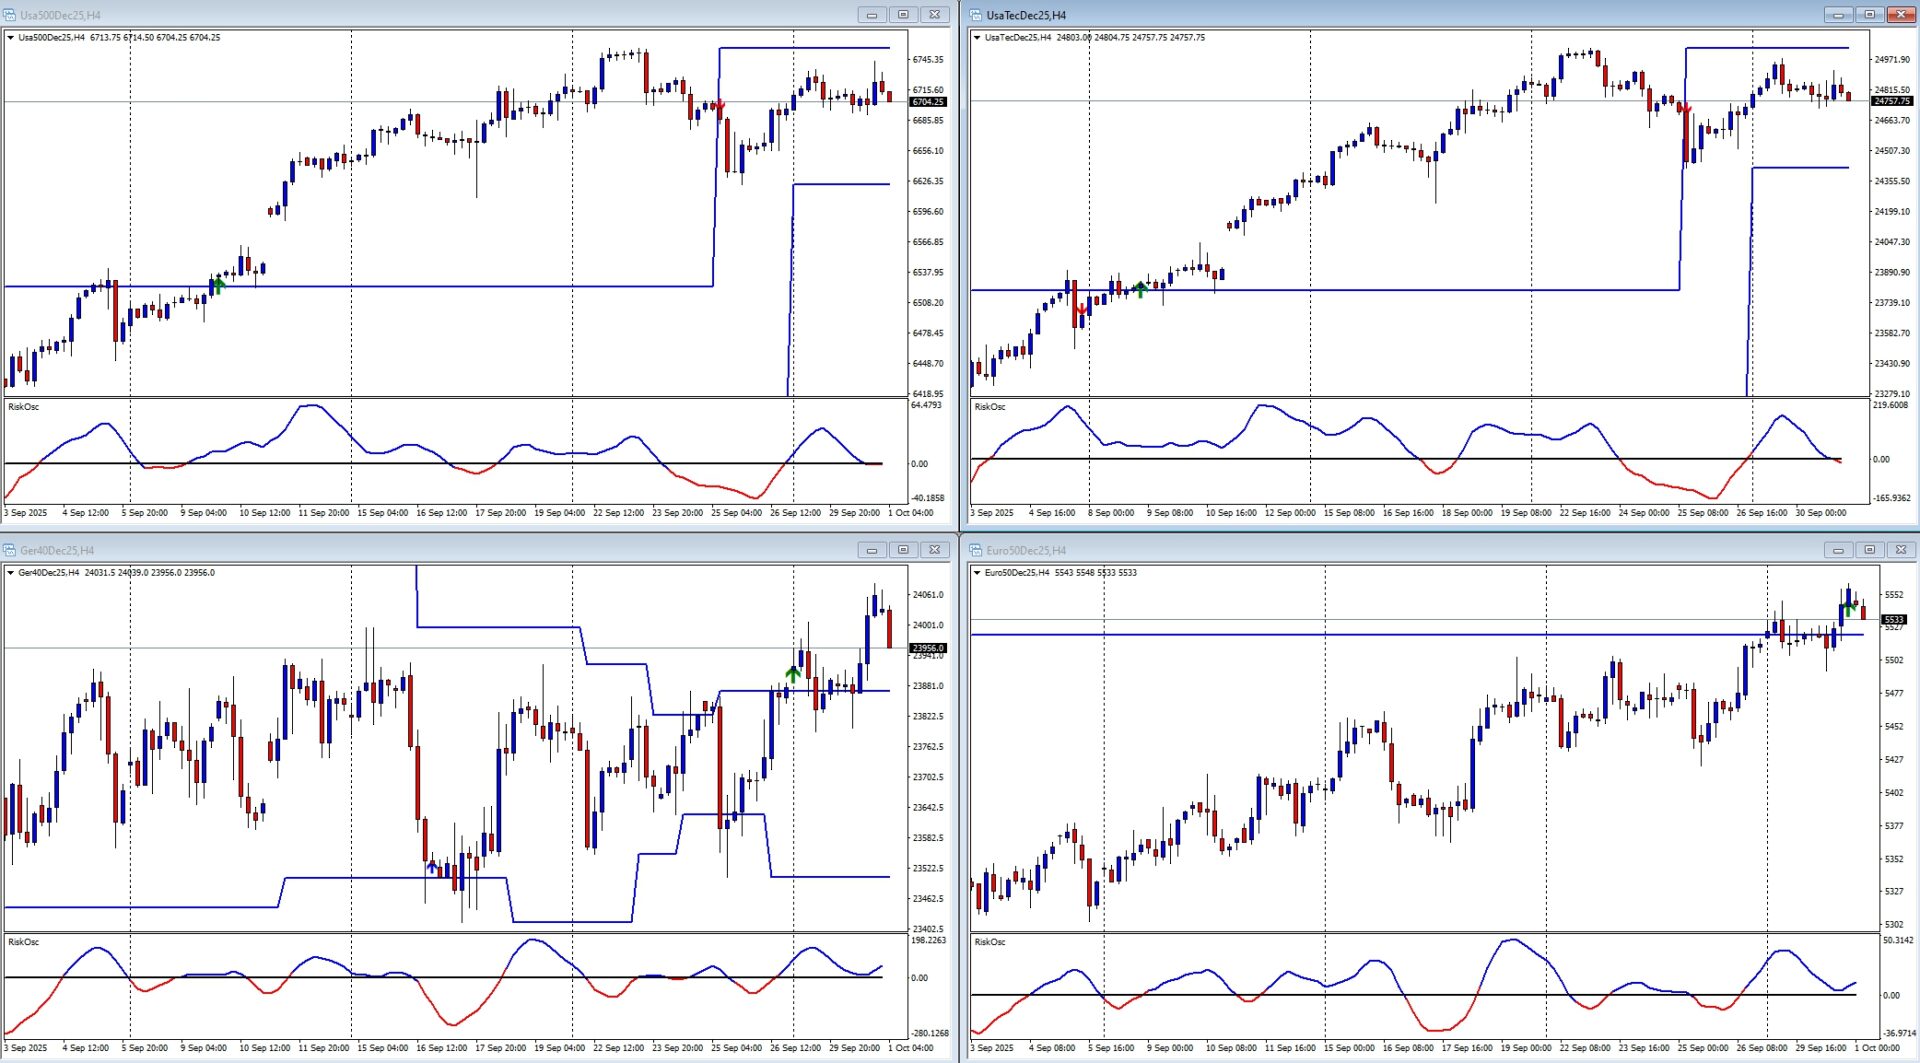1920x1063 pixels.
Task: Select the green up arrow on Ger40 chart
Action: click(792, 673)
